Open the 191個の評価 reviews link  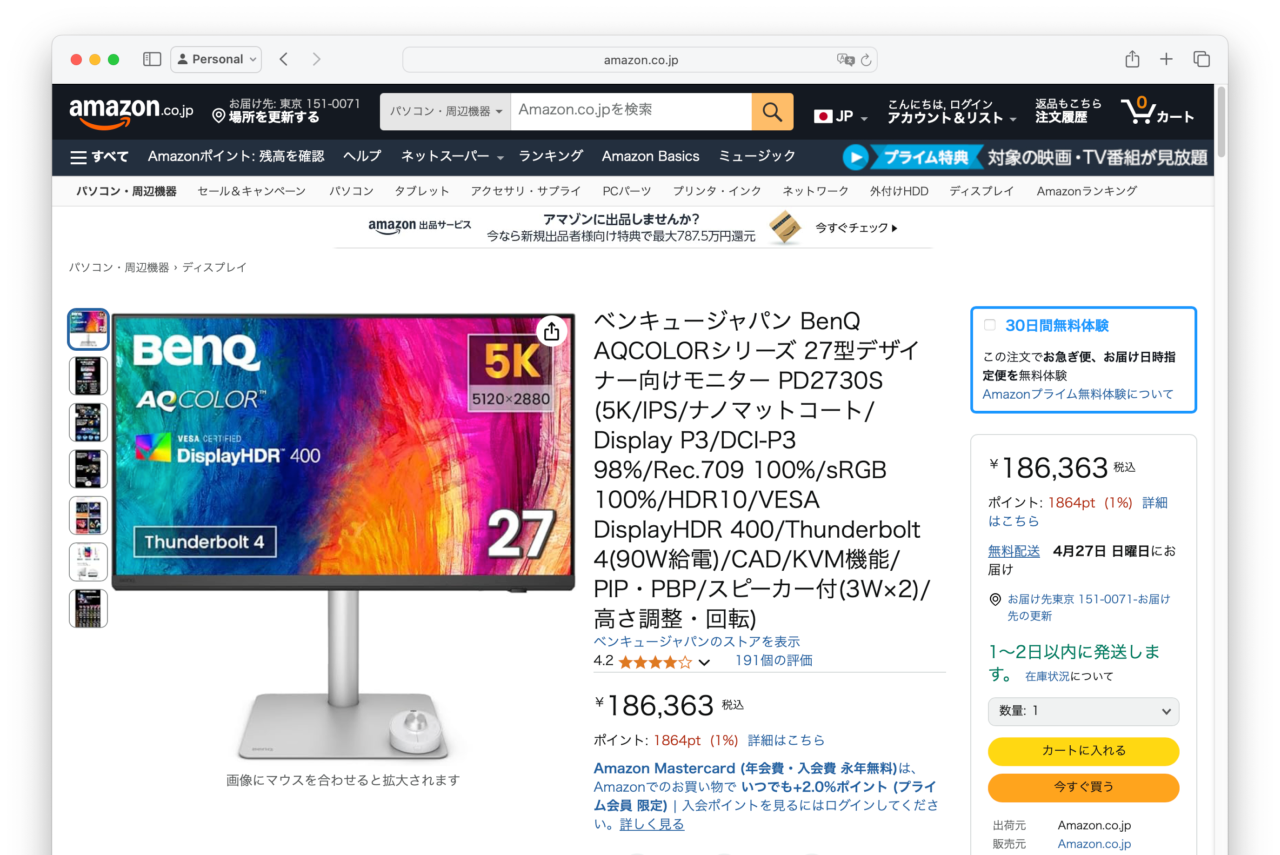(x=774, y=661)
